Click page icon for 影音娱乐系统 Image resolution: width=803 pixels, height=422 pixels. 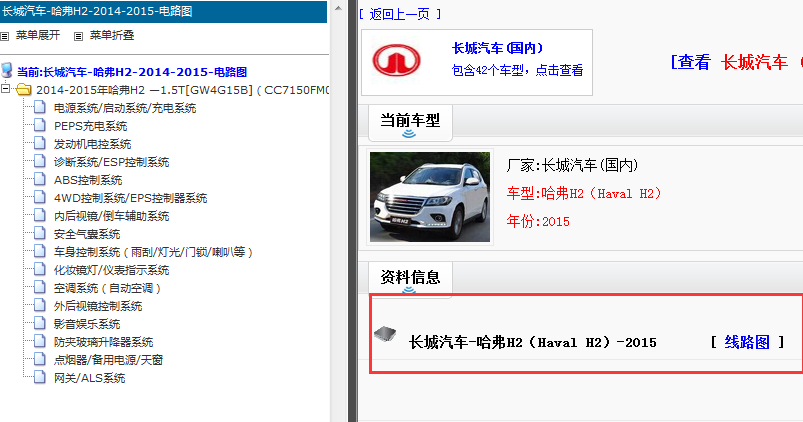pos(39,323)
